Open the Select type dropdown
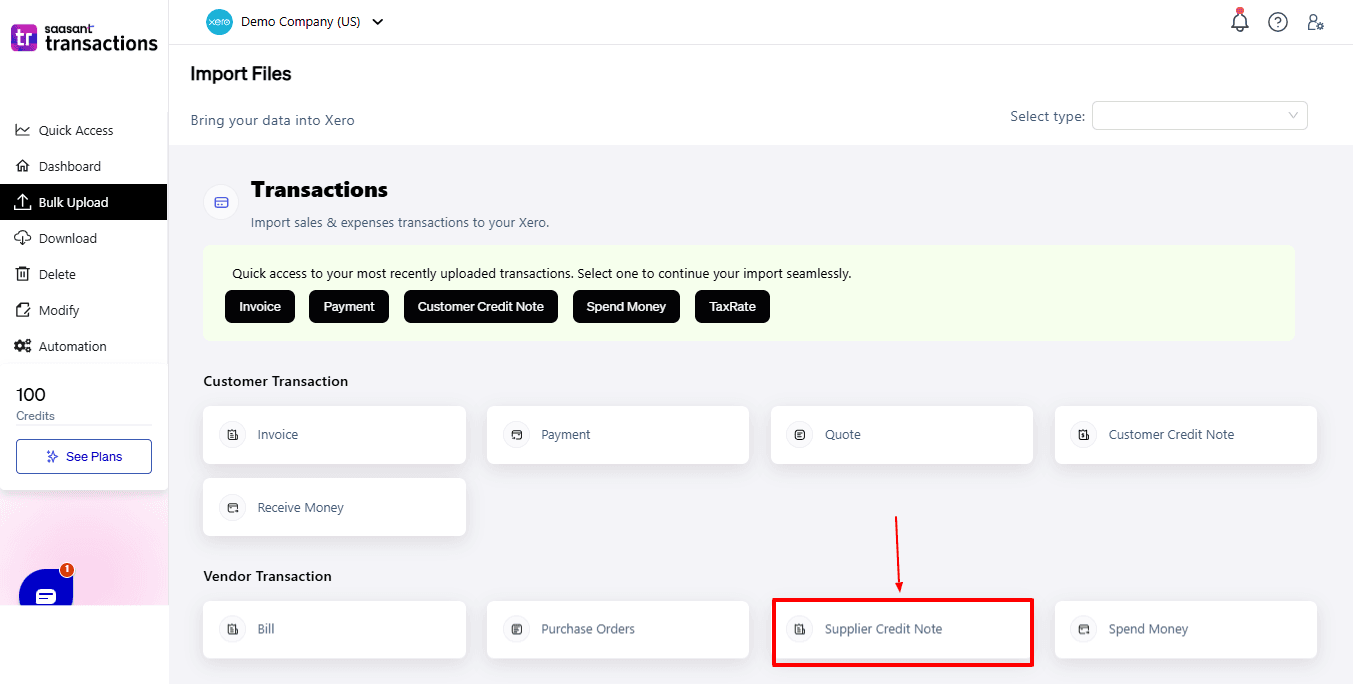The height and width of the screenshot is (684, 1353). point(1199,116)
